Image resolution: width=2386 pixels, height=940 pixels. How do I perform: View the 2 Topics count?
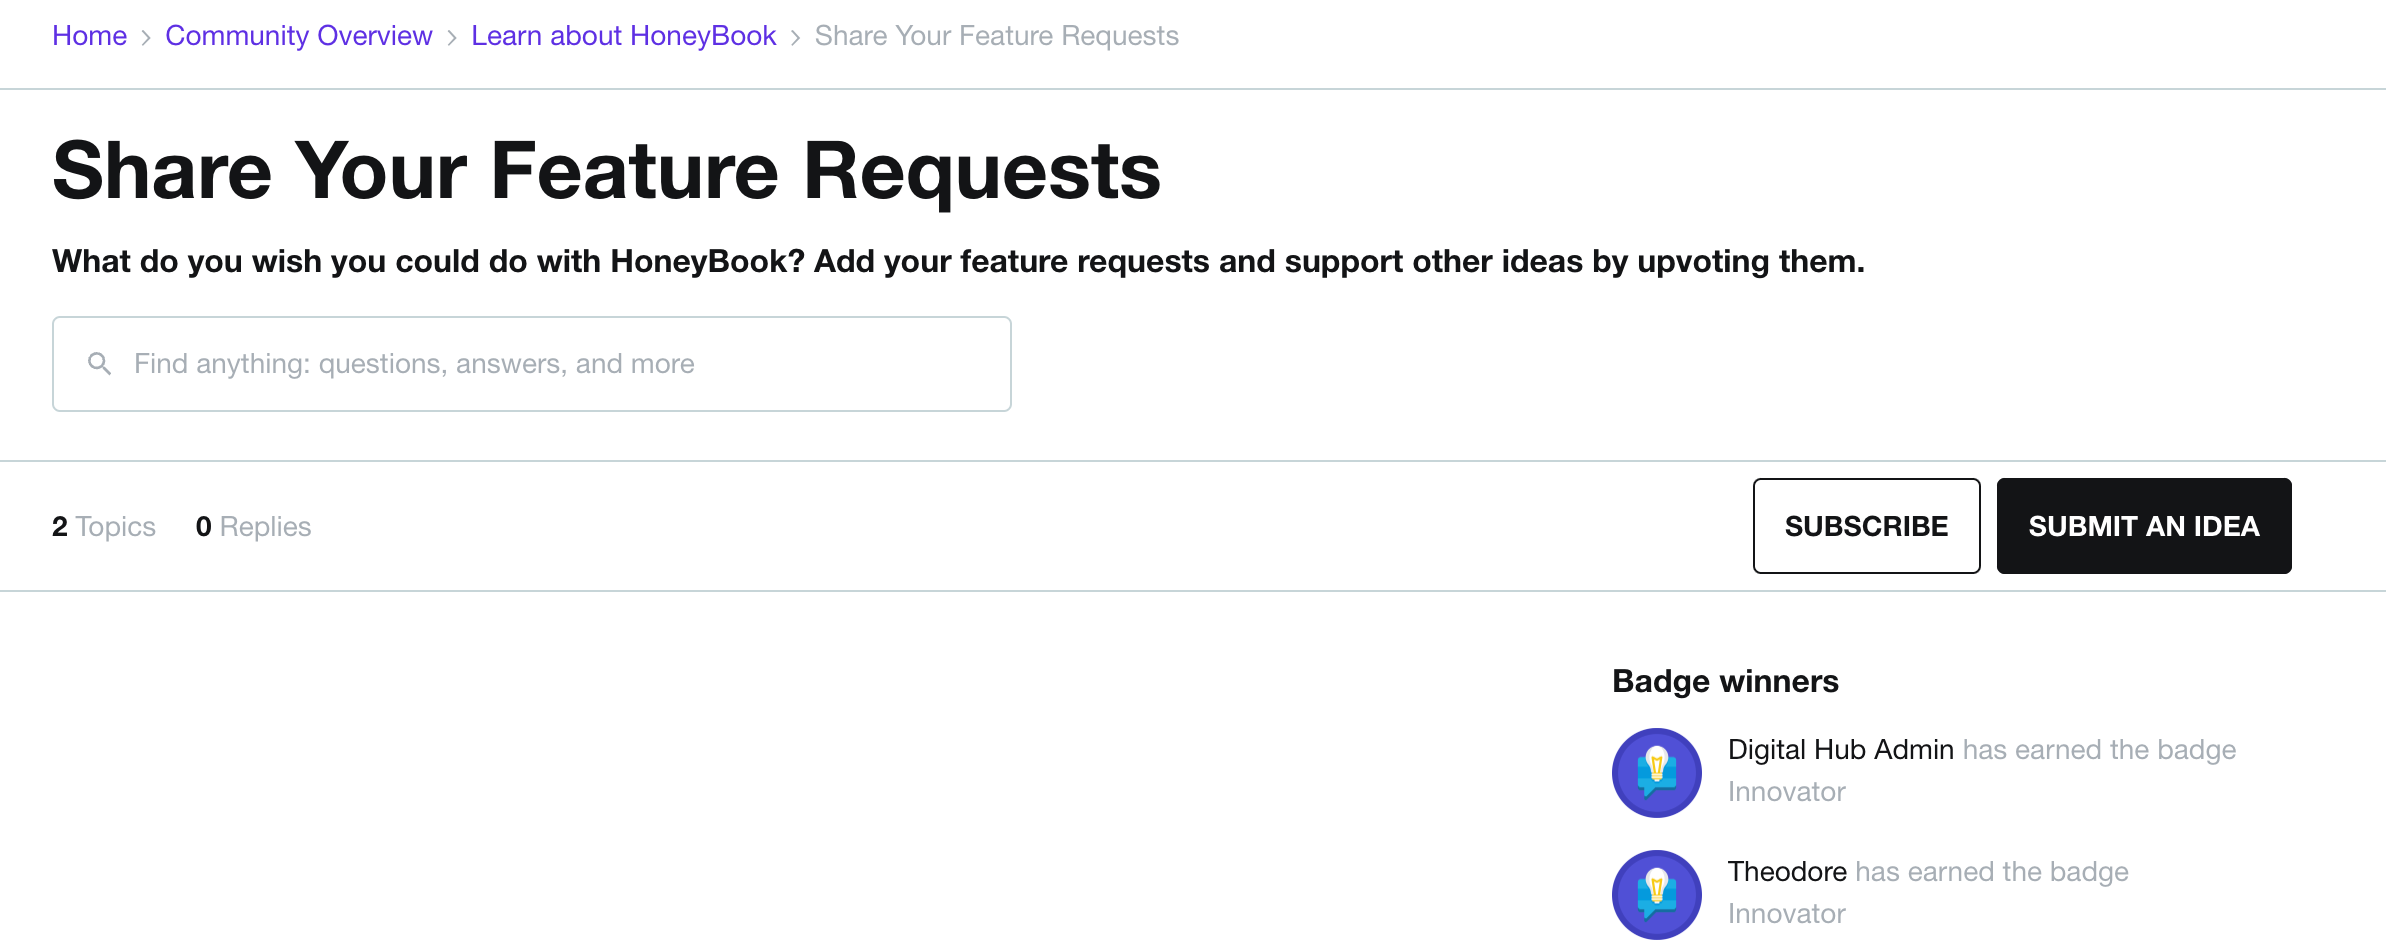[104, 527]
